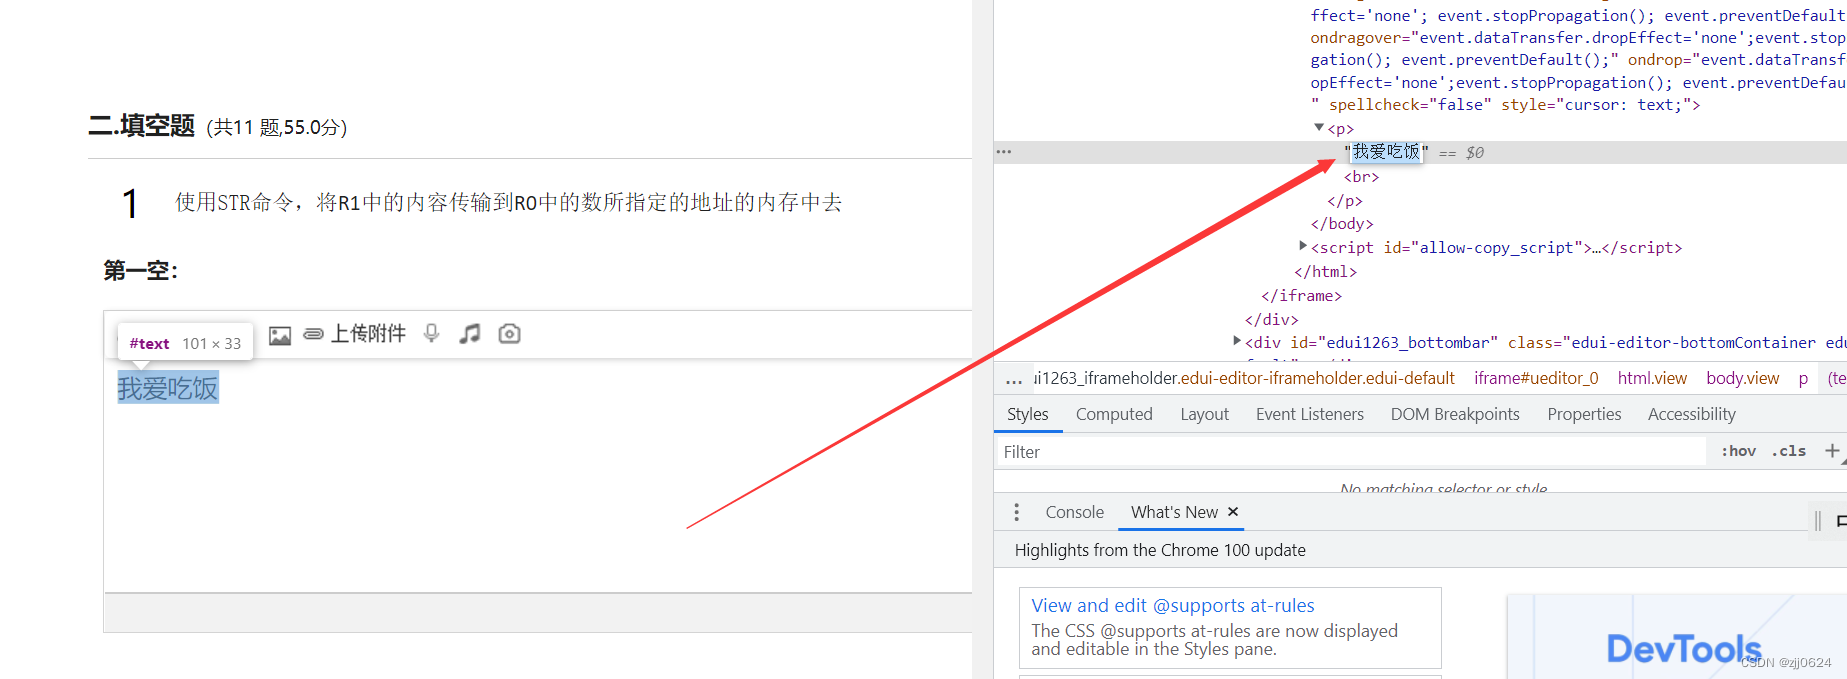
Task: Select the </html> closing tag line
Action: [1325, 272]
